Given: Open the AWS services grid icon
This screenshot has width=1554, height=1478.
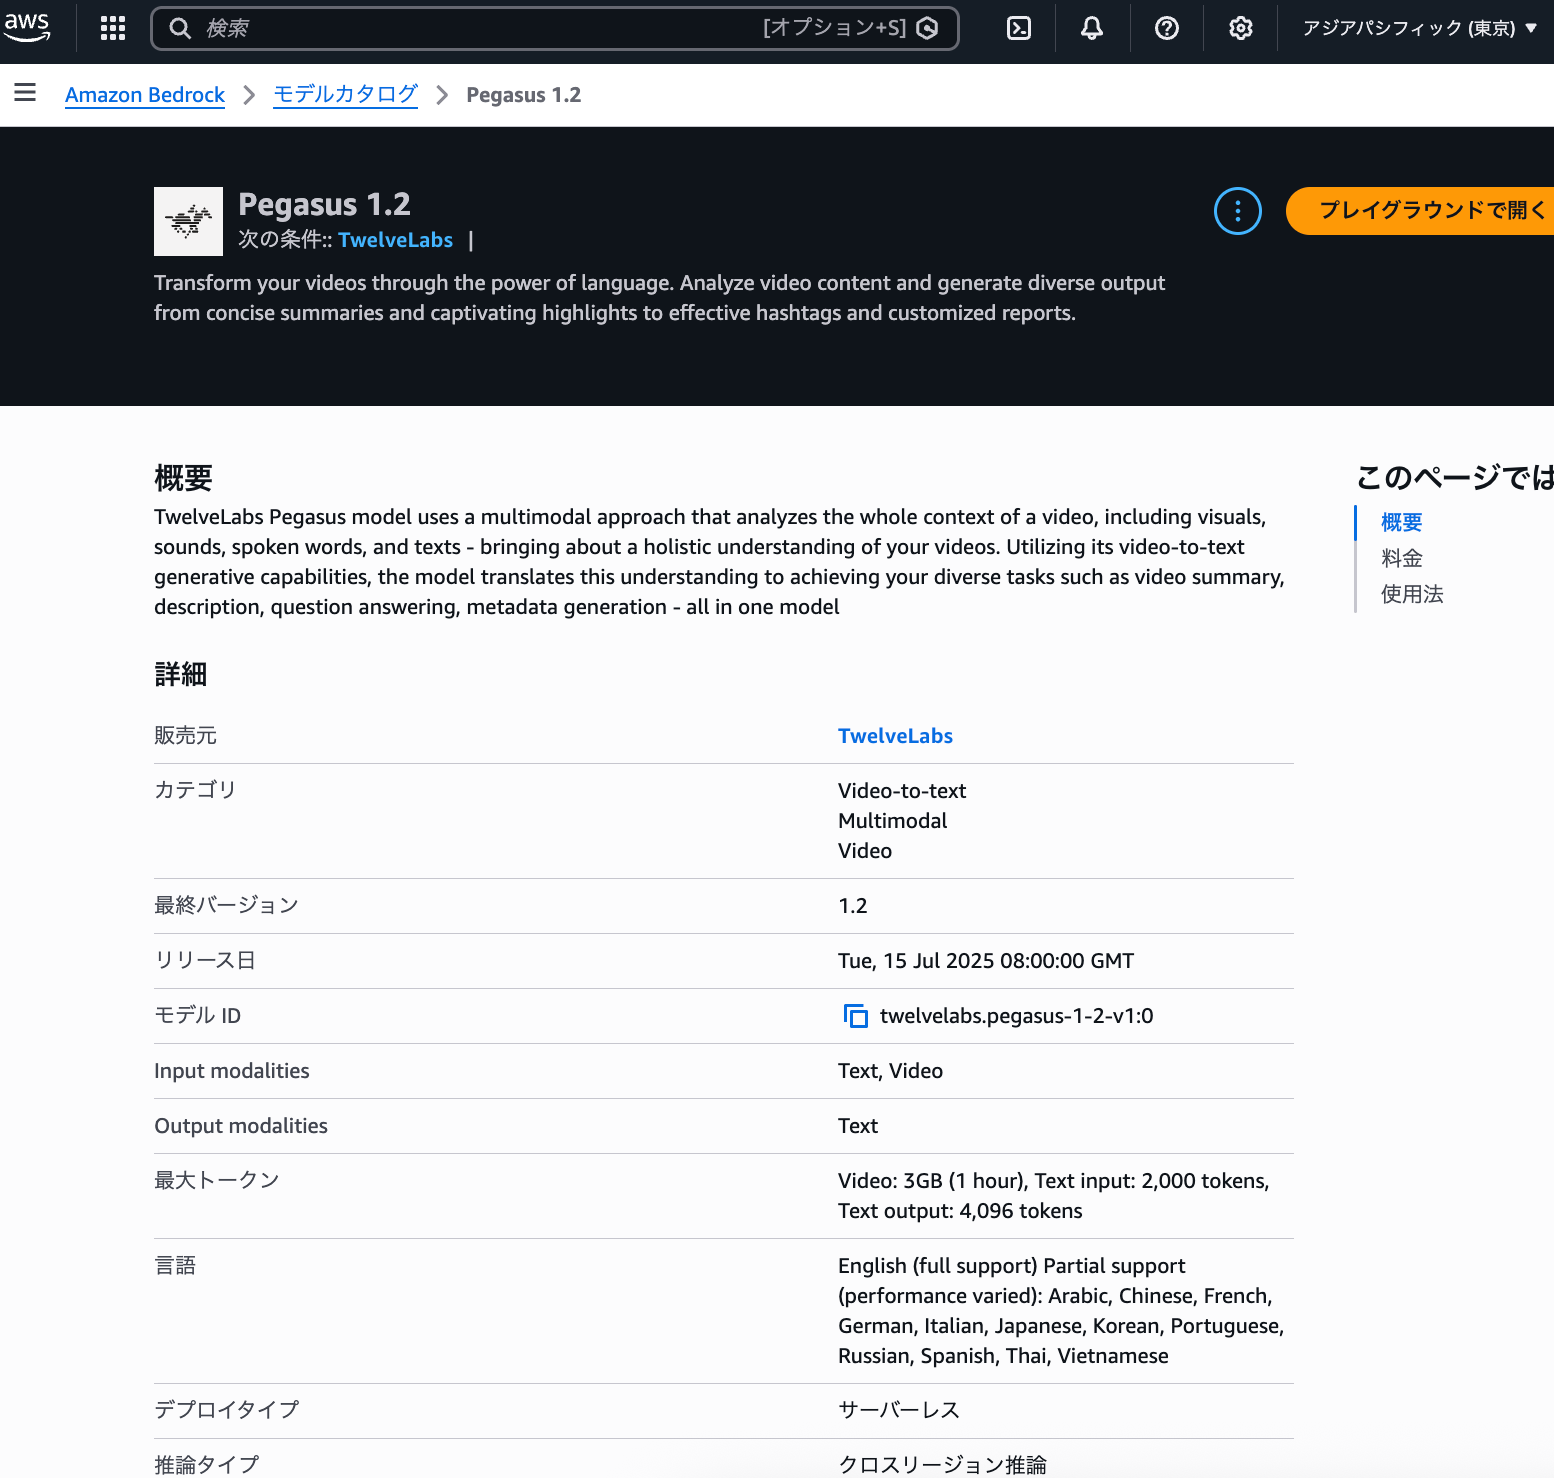Looking at the screenshot, I should [x=112, y=27].
